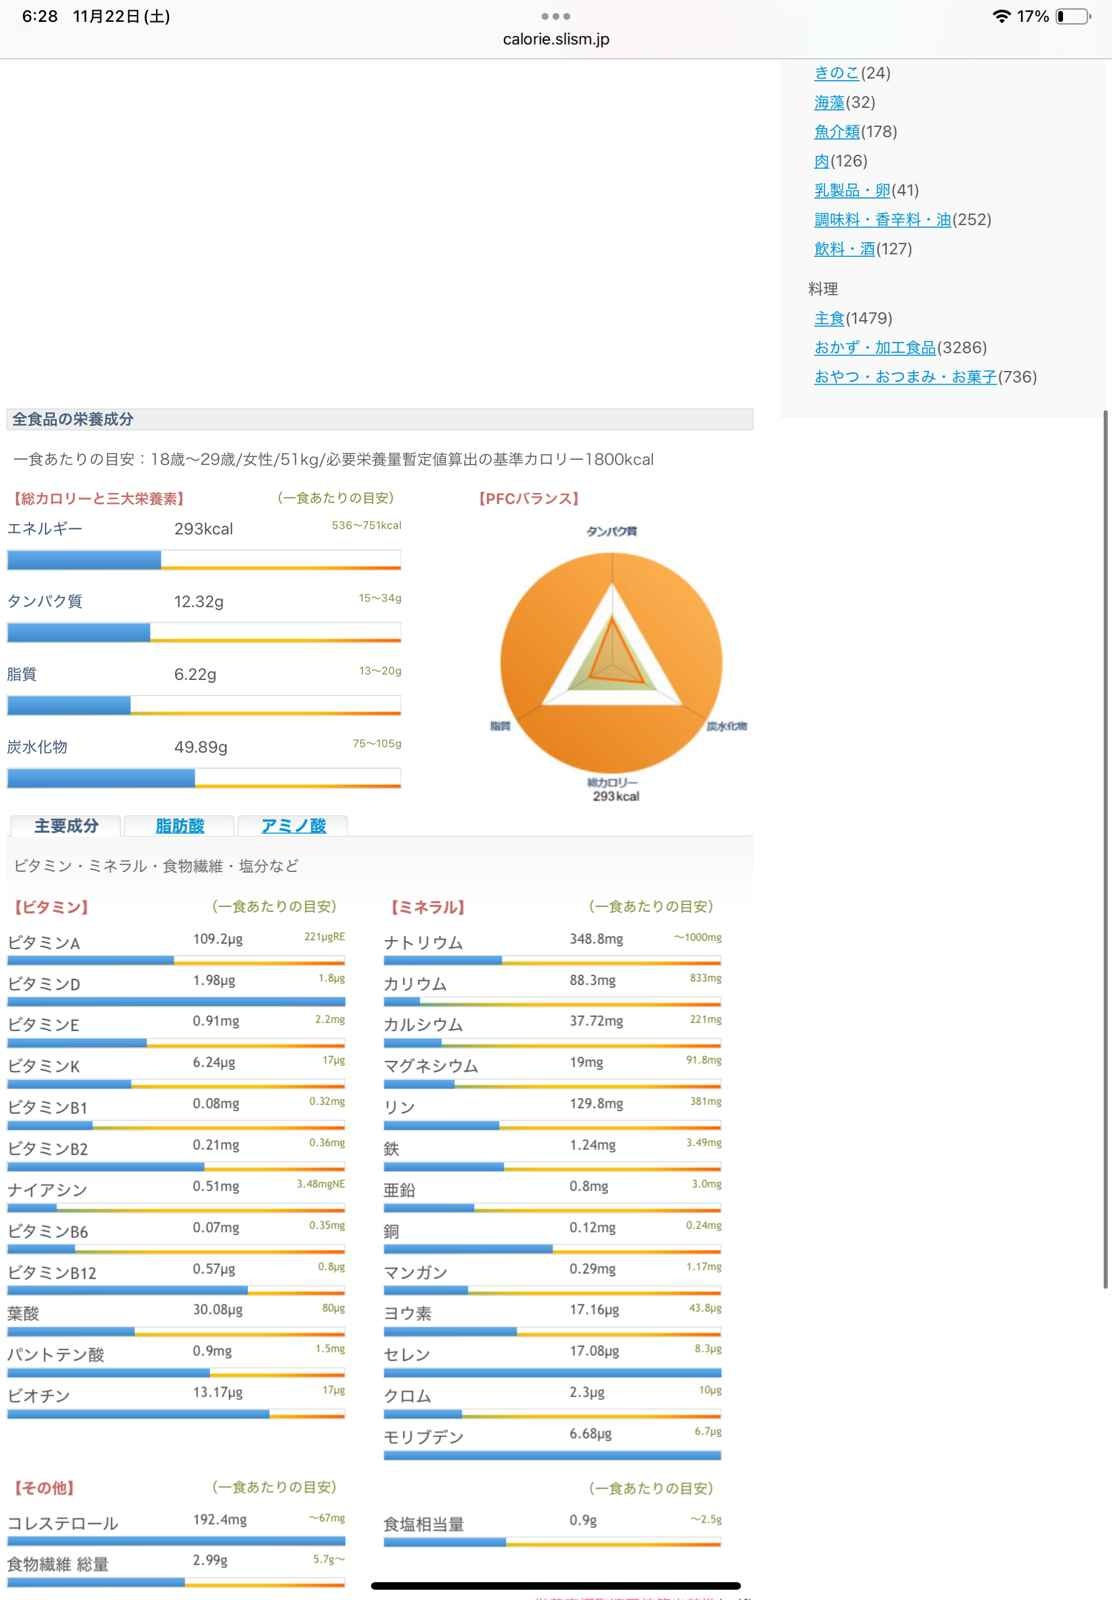Screen dimensions: 1112x1600
Task: Click the エネルギー progress bar
Action: tap(204, 560)
